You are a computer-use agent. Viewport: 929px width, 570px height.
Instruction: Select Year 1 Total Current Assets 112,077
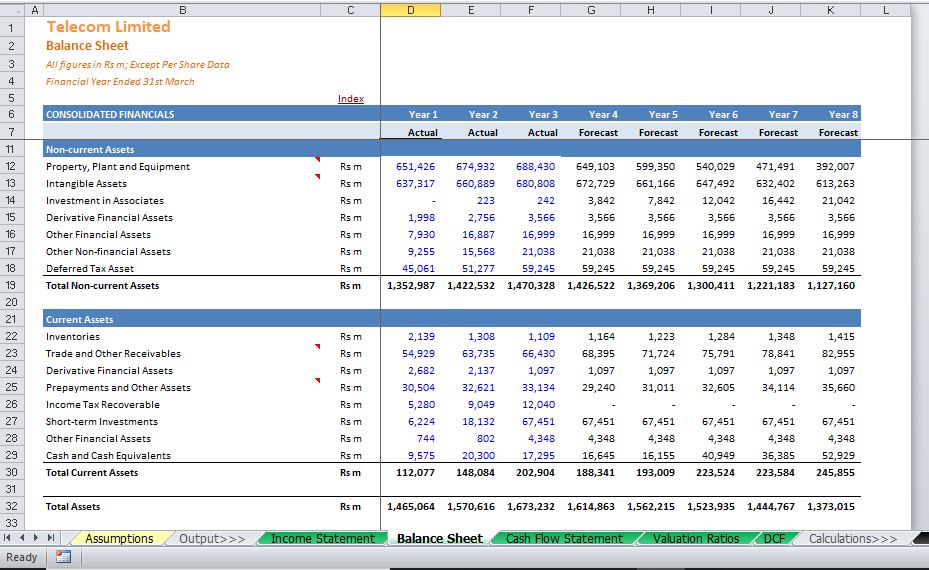(x=415, y=473)
